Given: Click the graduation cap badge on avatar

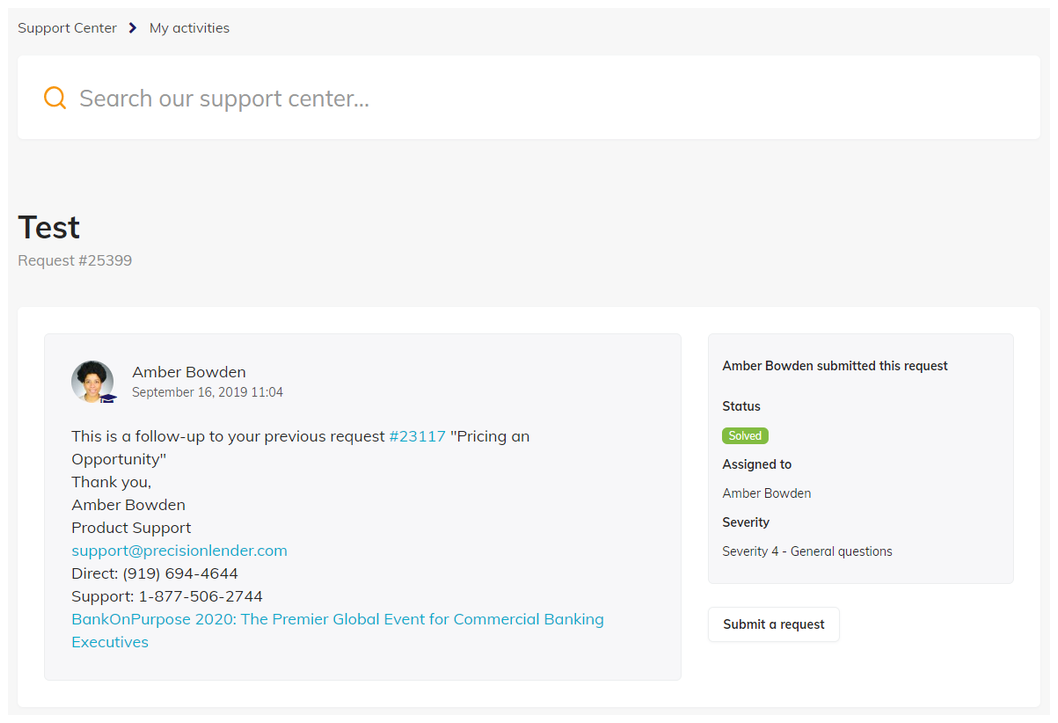Looking at the screenshot, I should [x=108, y=397].
